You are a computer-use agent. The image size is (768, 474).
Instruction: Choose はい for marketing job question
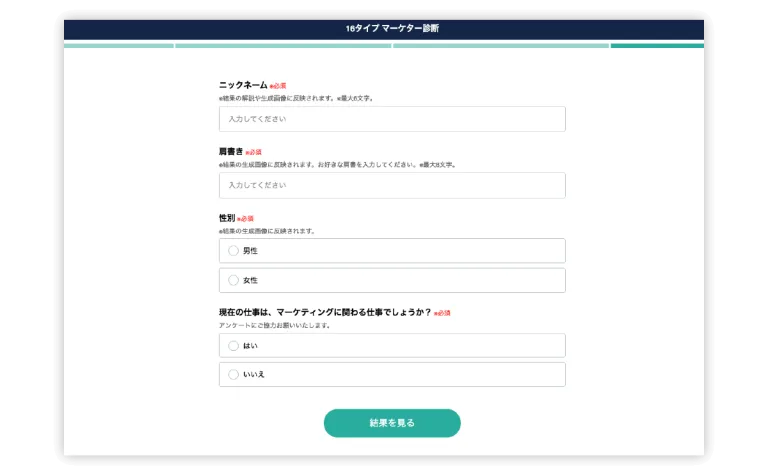click(234, 346)
